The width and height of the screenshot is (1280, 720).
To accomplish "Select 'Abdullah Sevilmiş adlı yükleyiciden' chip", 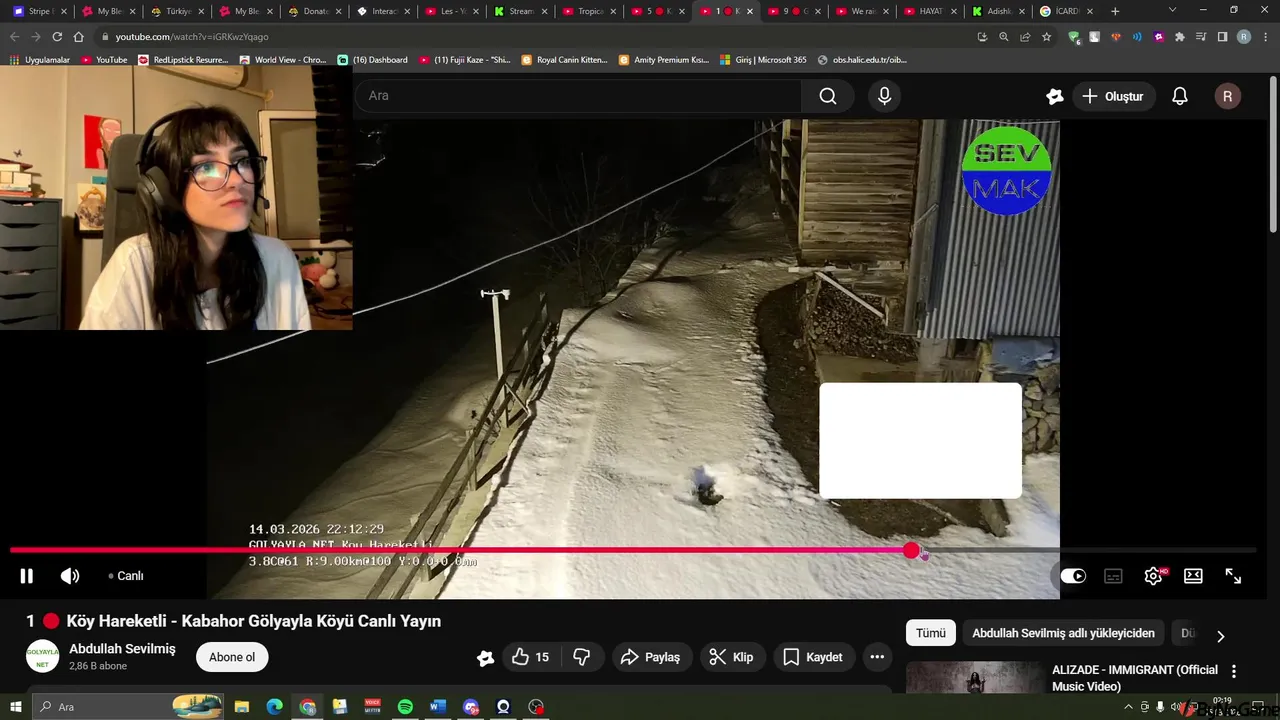I will pos(1063,633).
